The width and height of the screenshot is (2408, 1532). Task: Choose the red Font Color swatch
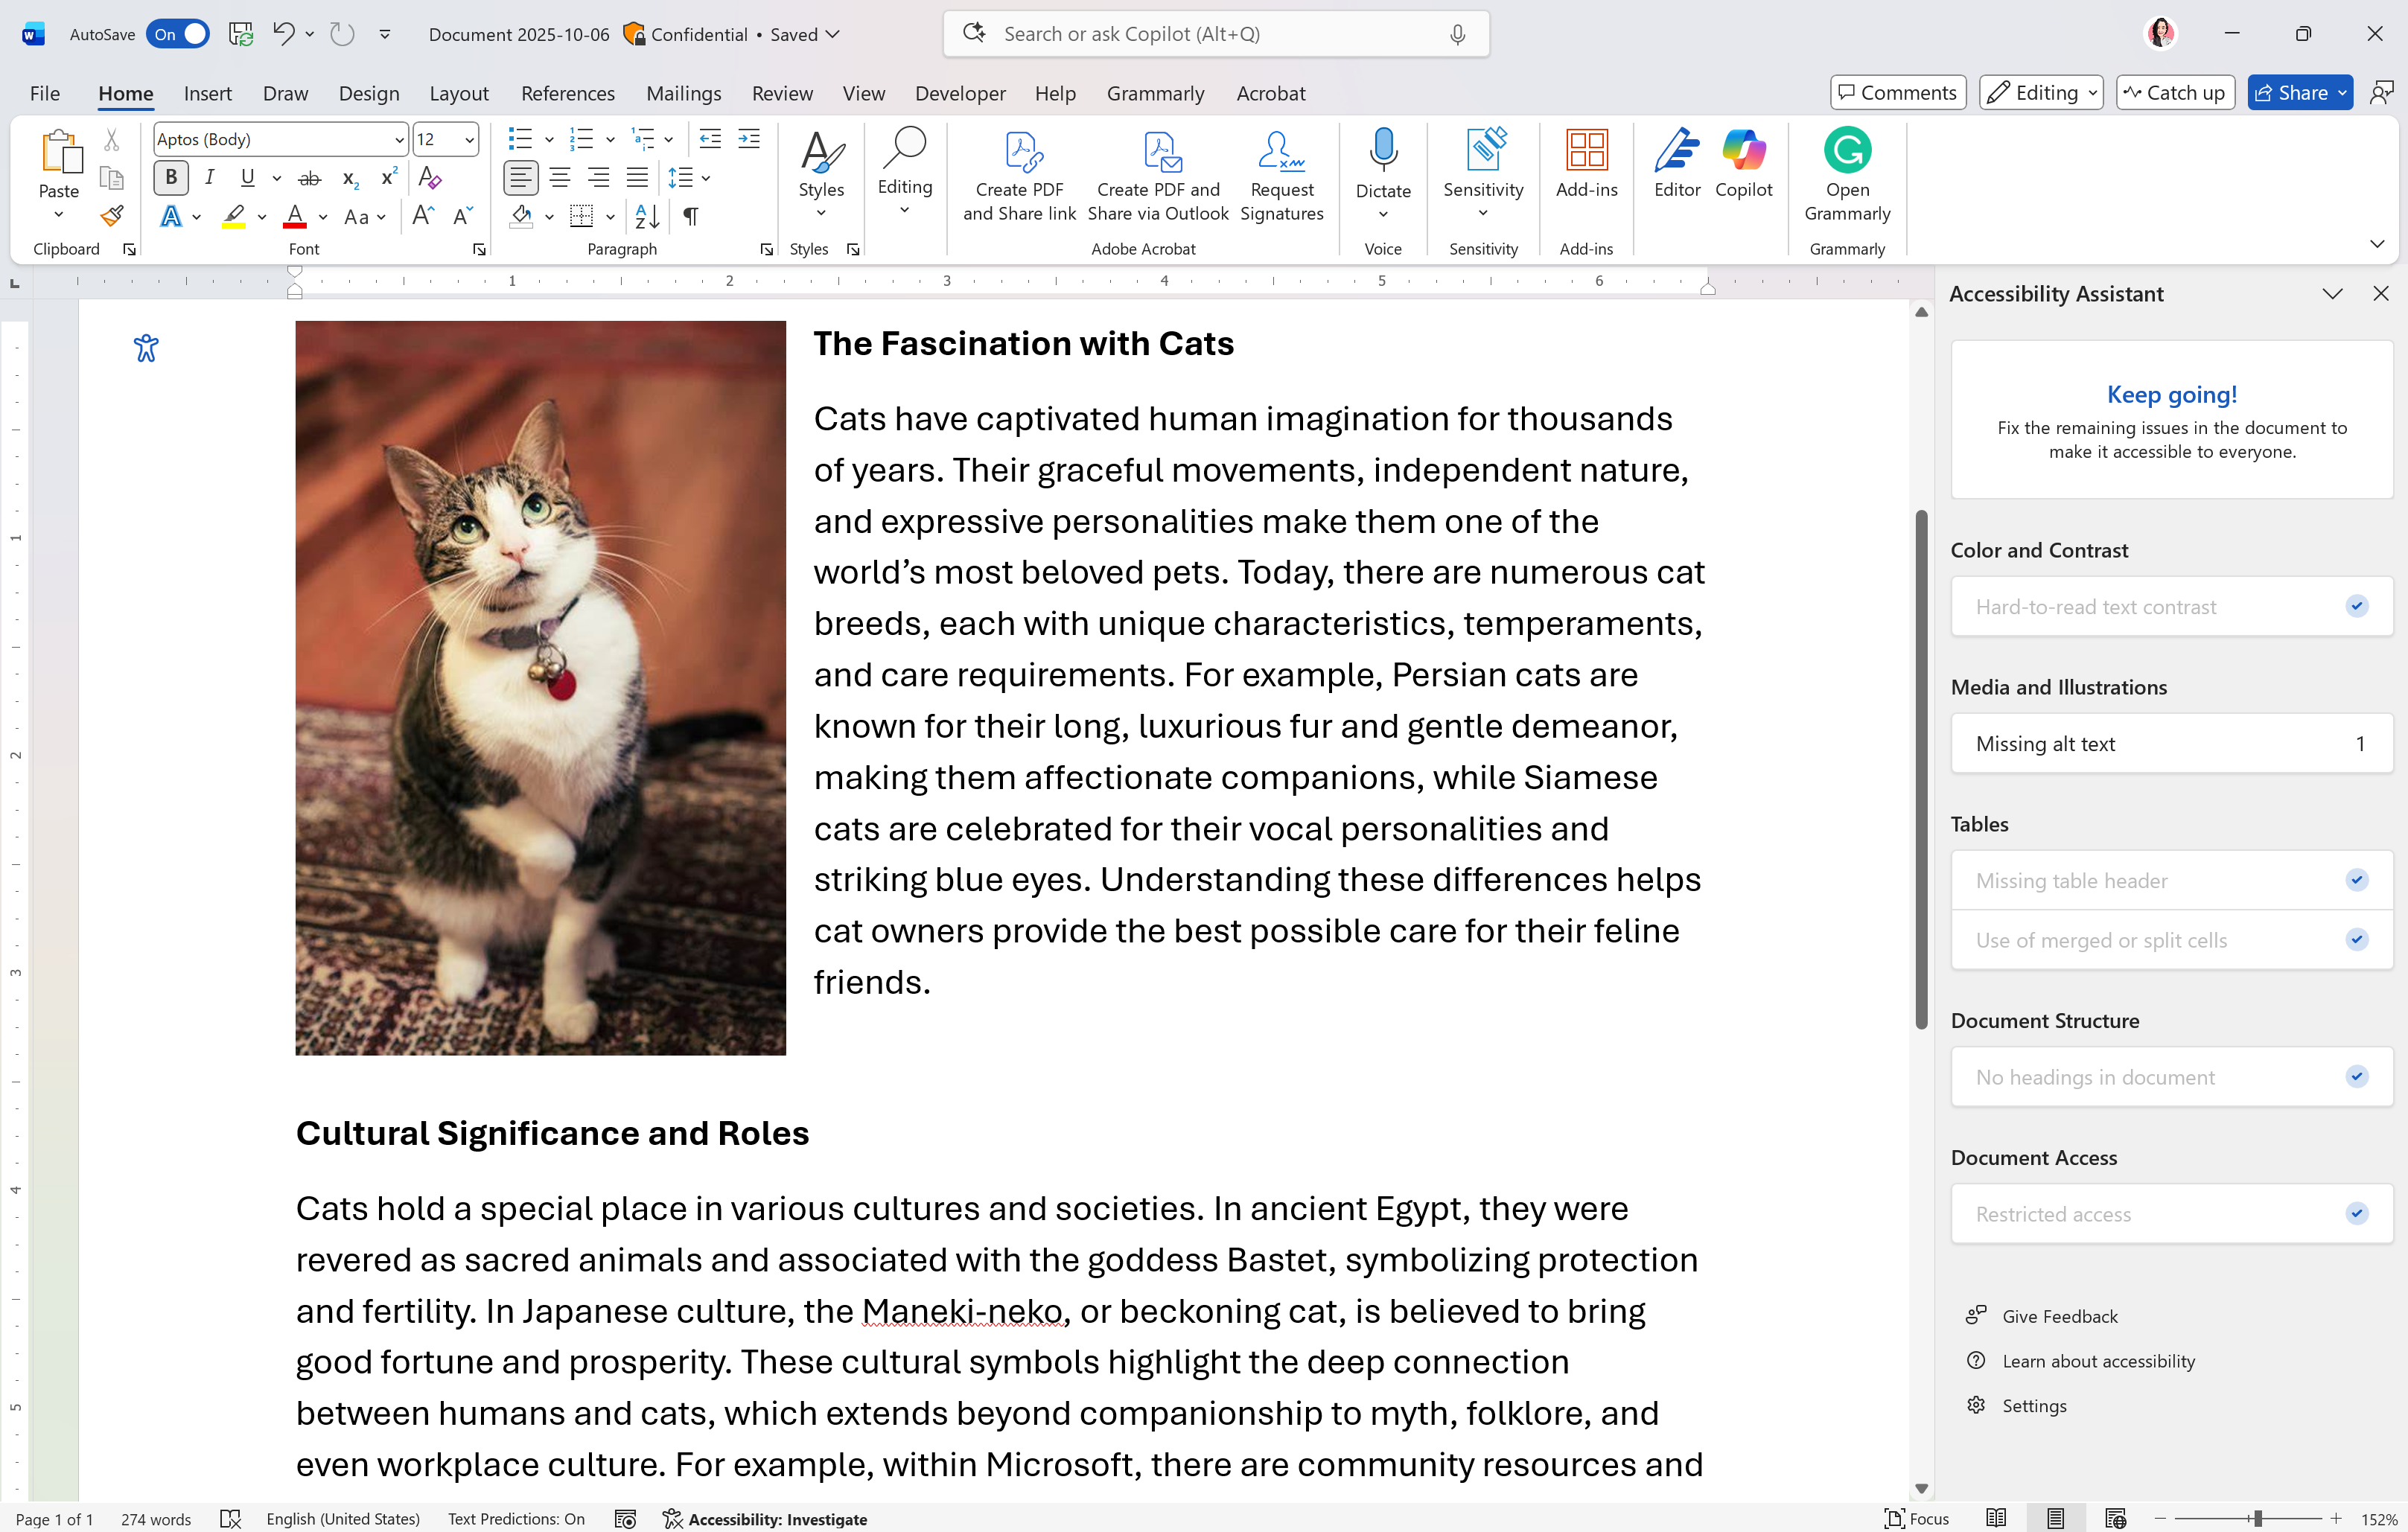295,216
